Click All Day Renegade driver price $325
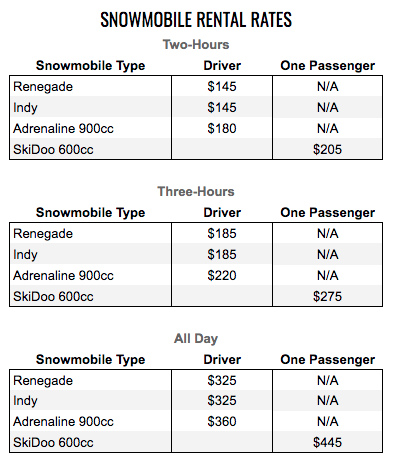 point(222,381)
